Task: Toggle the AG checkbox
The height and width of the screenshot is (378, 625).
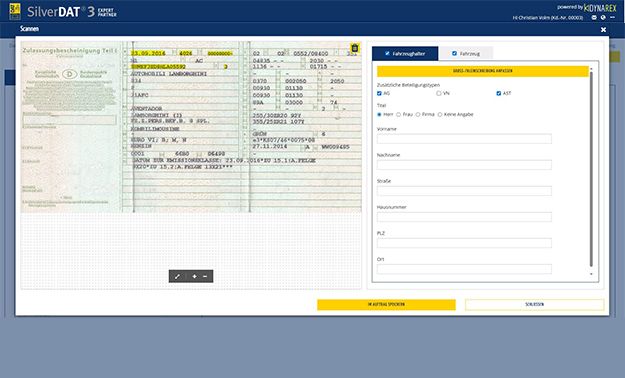Action: pyautogui.click(x=379, y=93)
